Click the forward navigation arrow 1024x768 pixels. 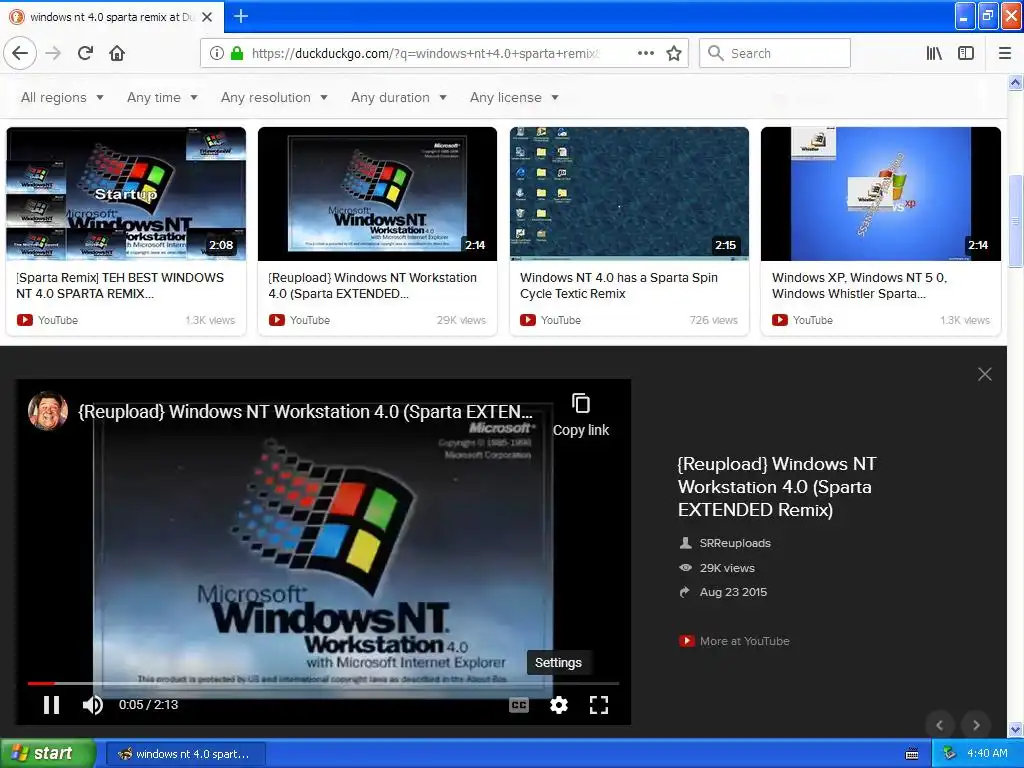53,54
